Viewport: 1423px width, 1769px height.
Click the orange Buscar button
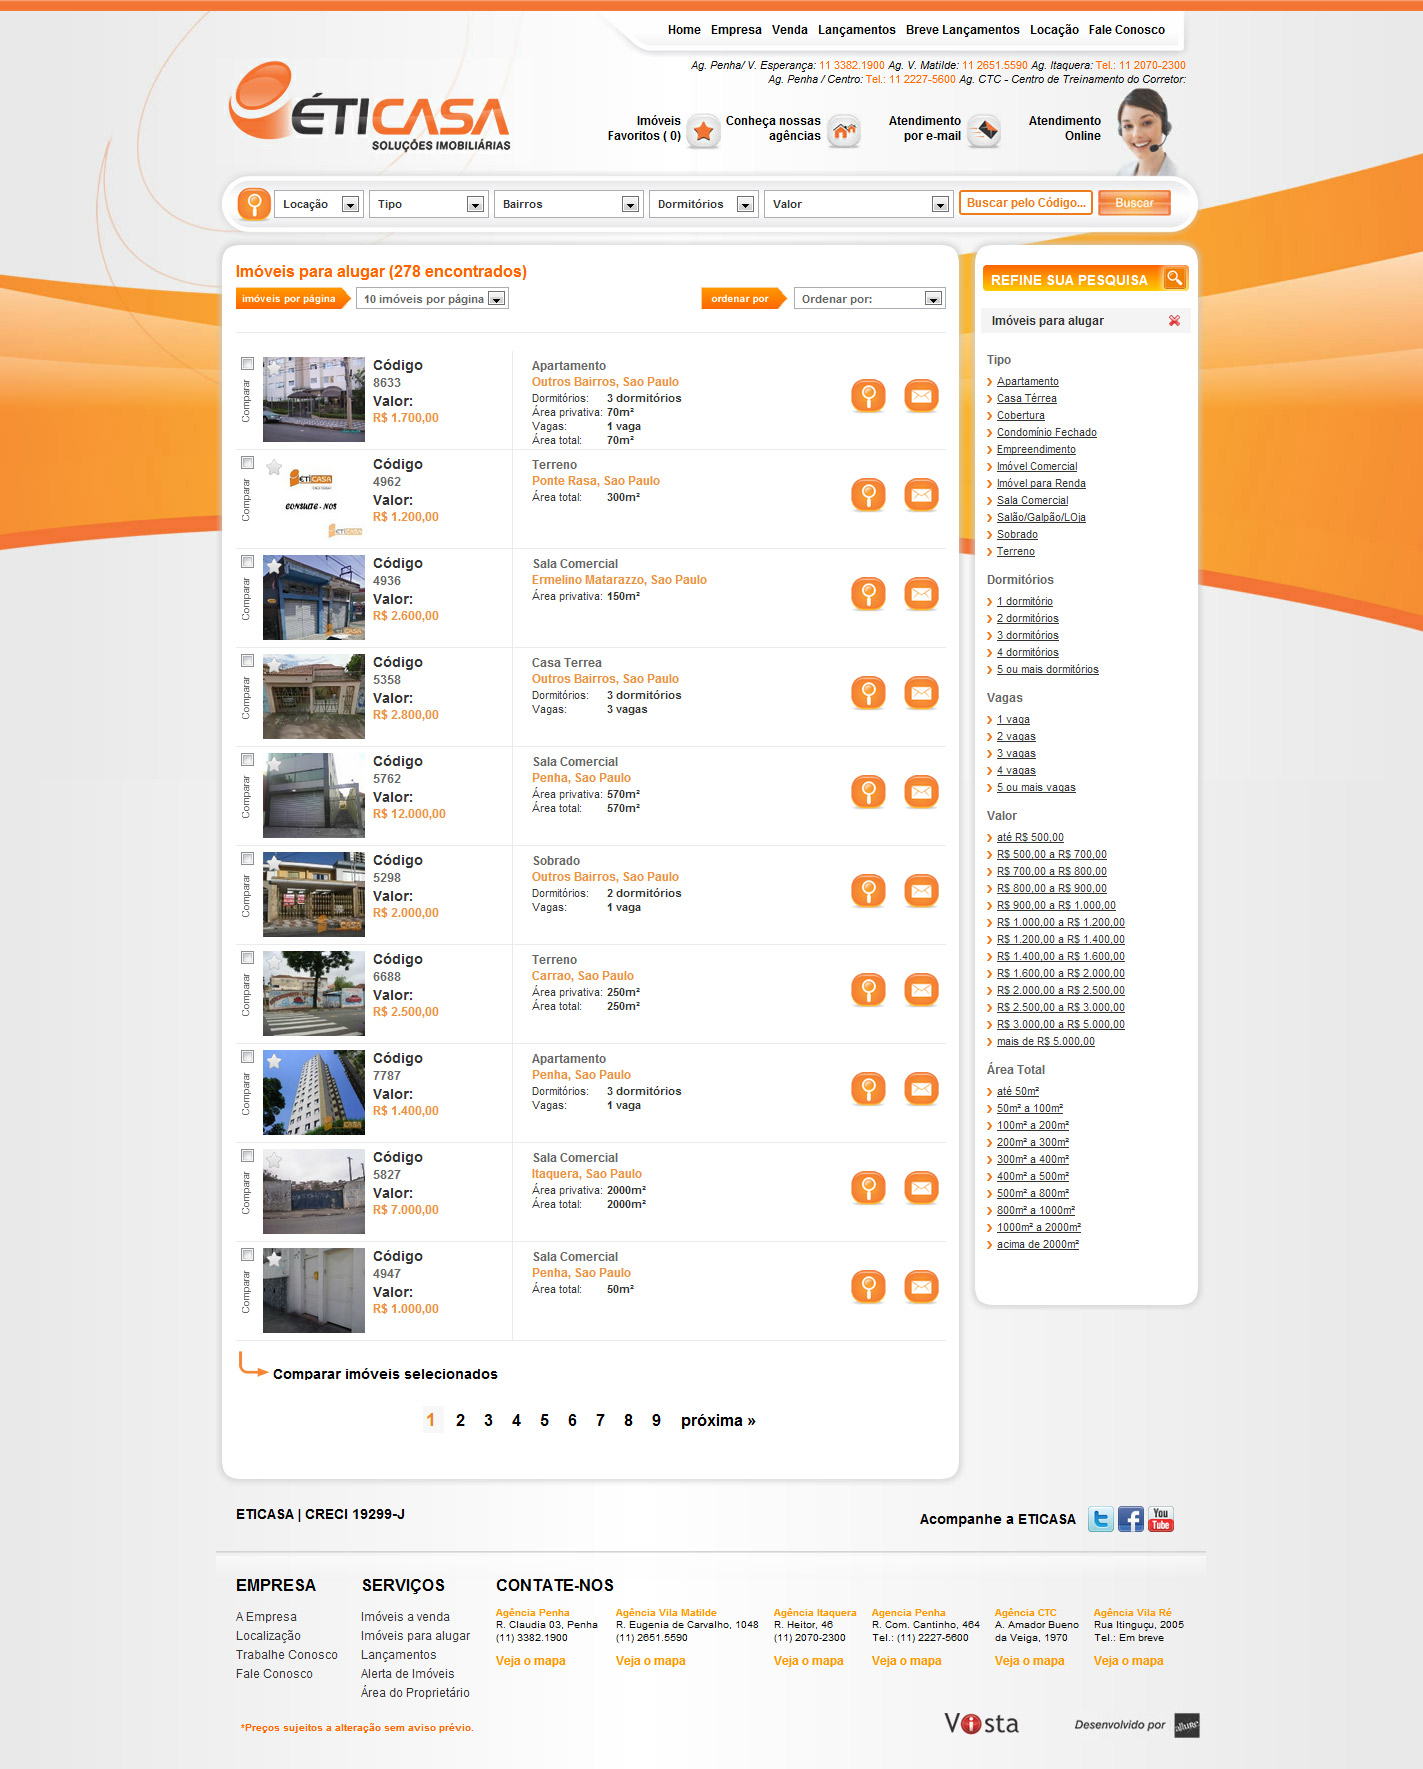[1134, 203]
